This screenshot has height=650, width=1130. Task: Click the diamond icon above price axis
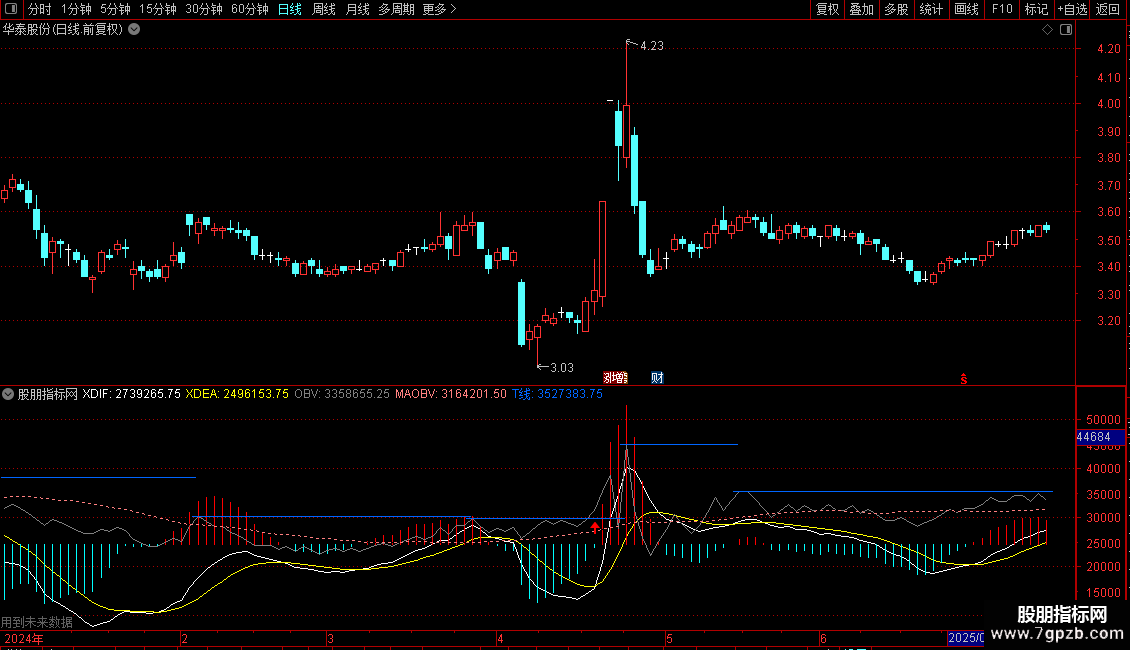point(1047,30)
